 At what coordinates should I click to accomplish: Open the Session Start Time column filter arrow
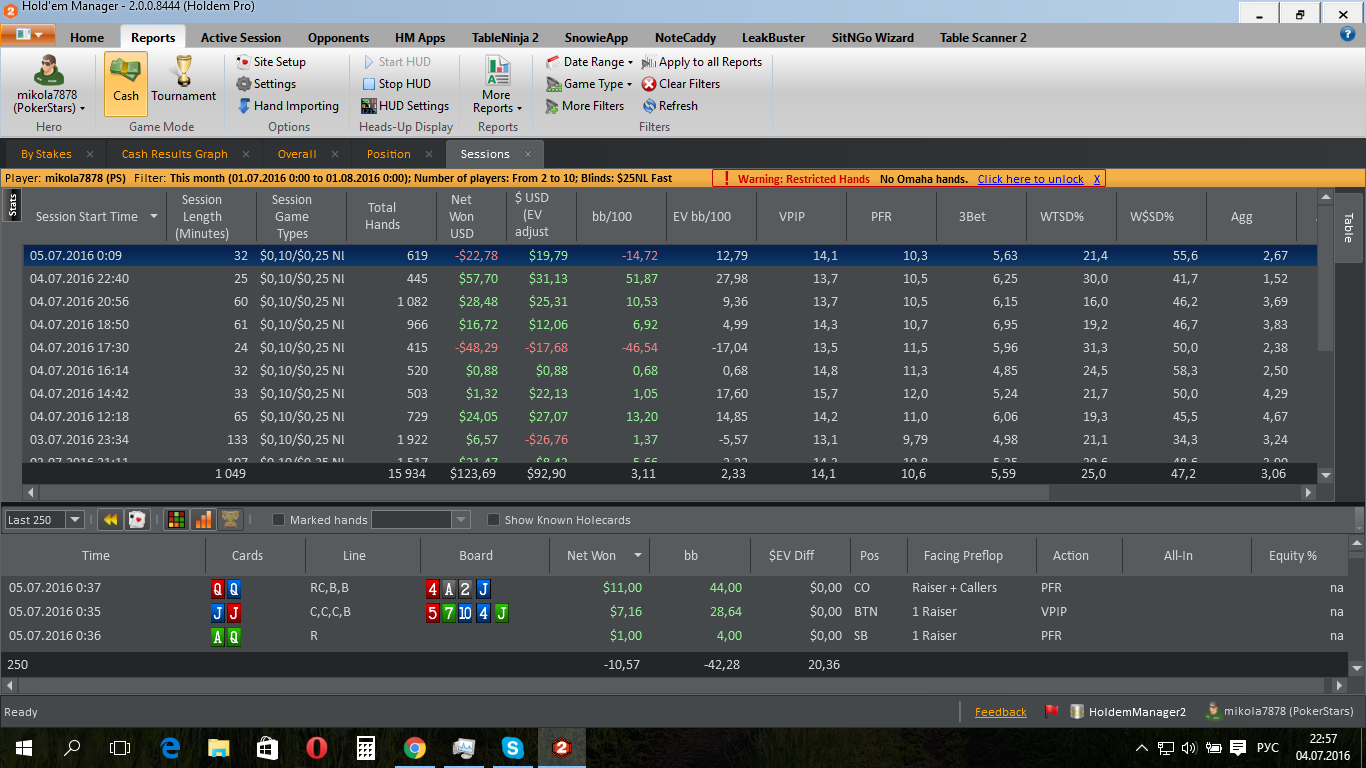coord(154,216)
